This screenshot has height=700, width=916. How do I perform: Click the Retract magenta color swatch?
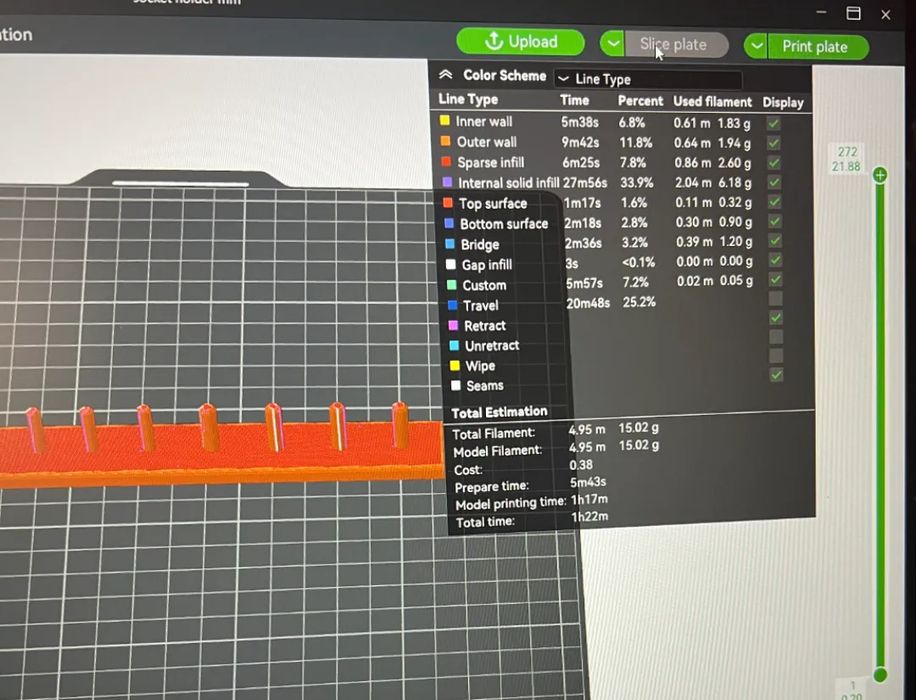(453, 325)
